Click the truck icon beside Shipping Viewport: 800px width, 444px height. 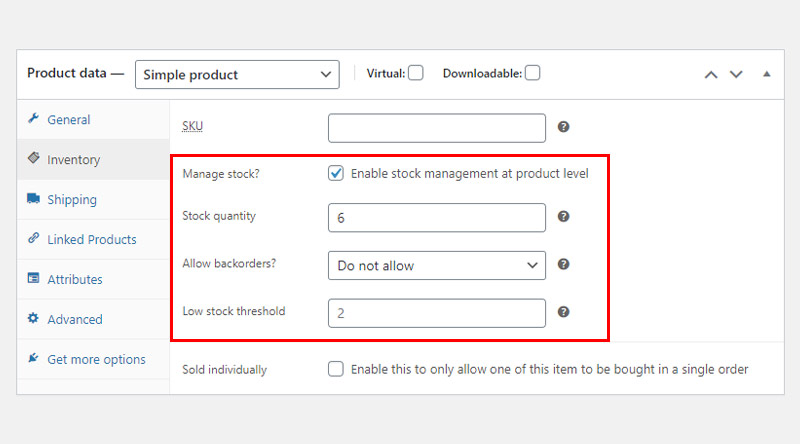(34, 199)
